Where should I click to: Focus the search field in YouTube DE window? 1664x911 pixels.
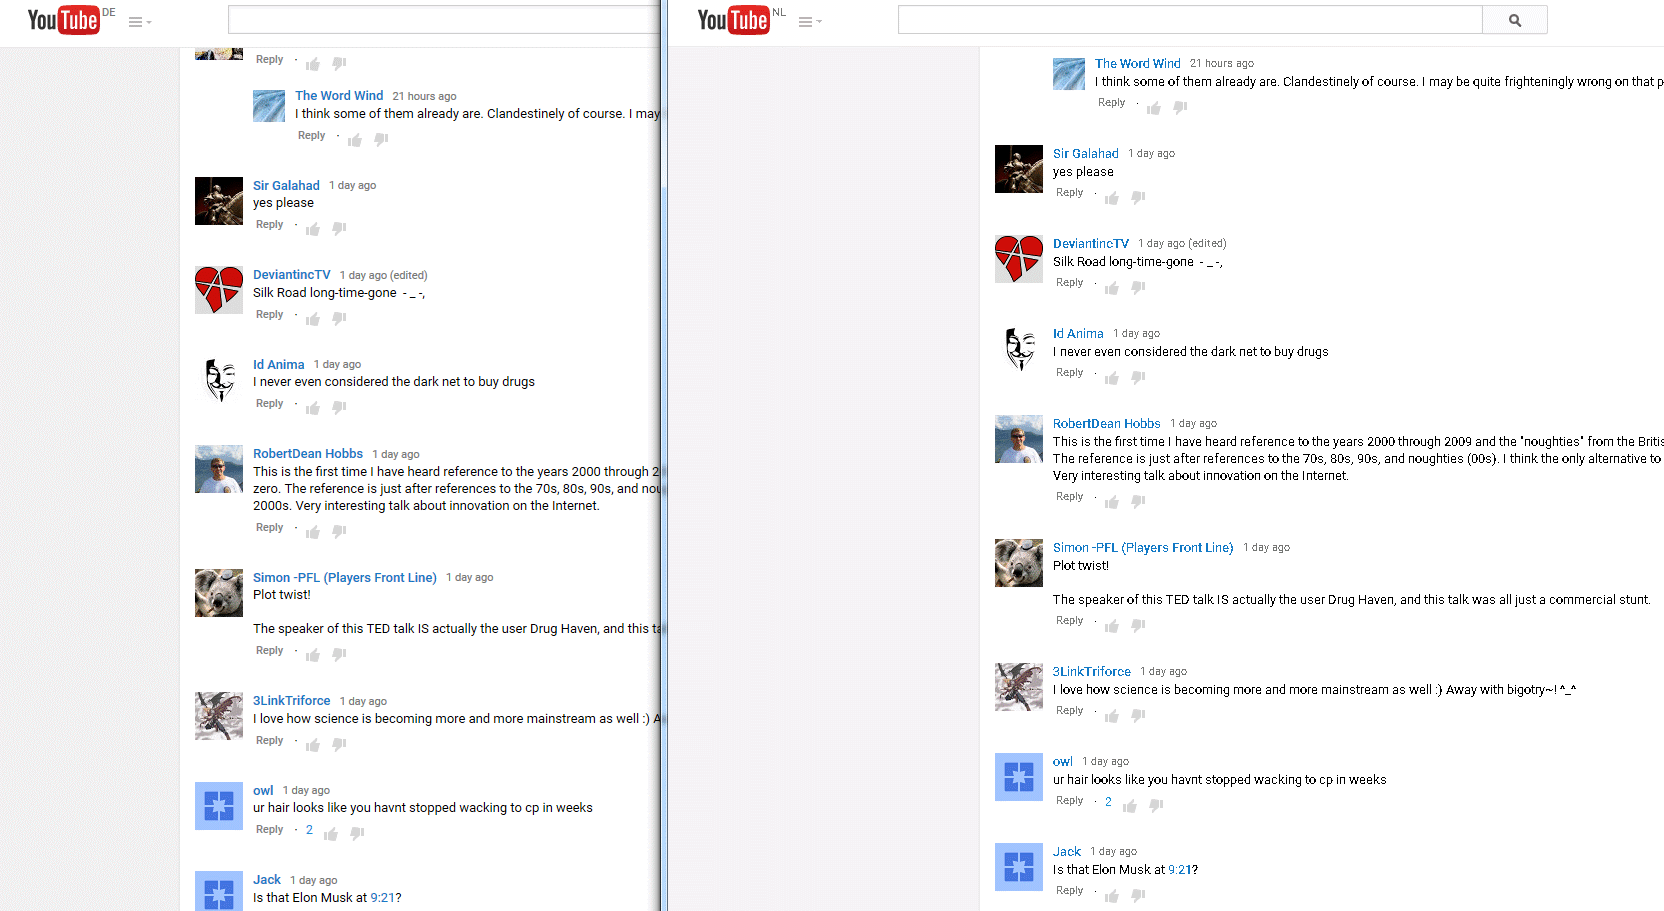tap(442, 20)
